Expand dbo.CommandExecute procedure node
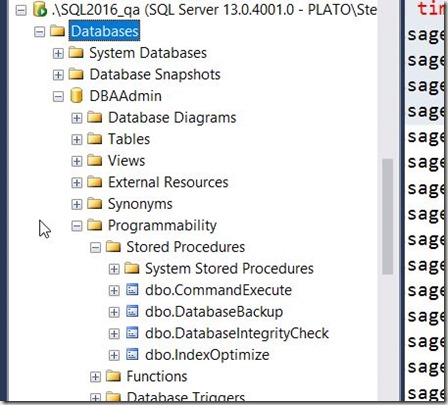Screen dimensions: 448x405 click(x=114, y=291)
